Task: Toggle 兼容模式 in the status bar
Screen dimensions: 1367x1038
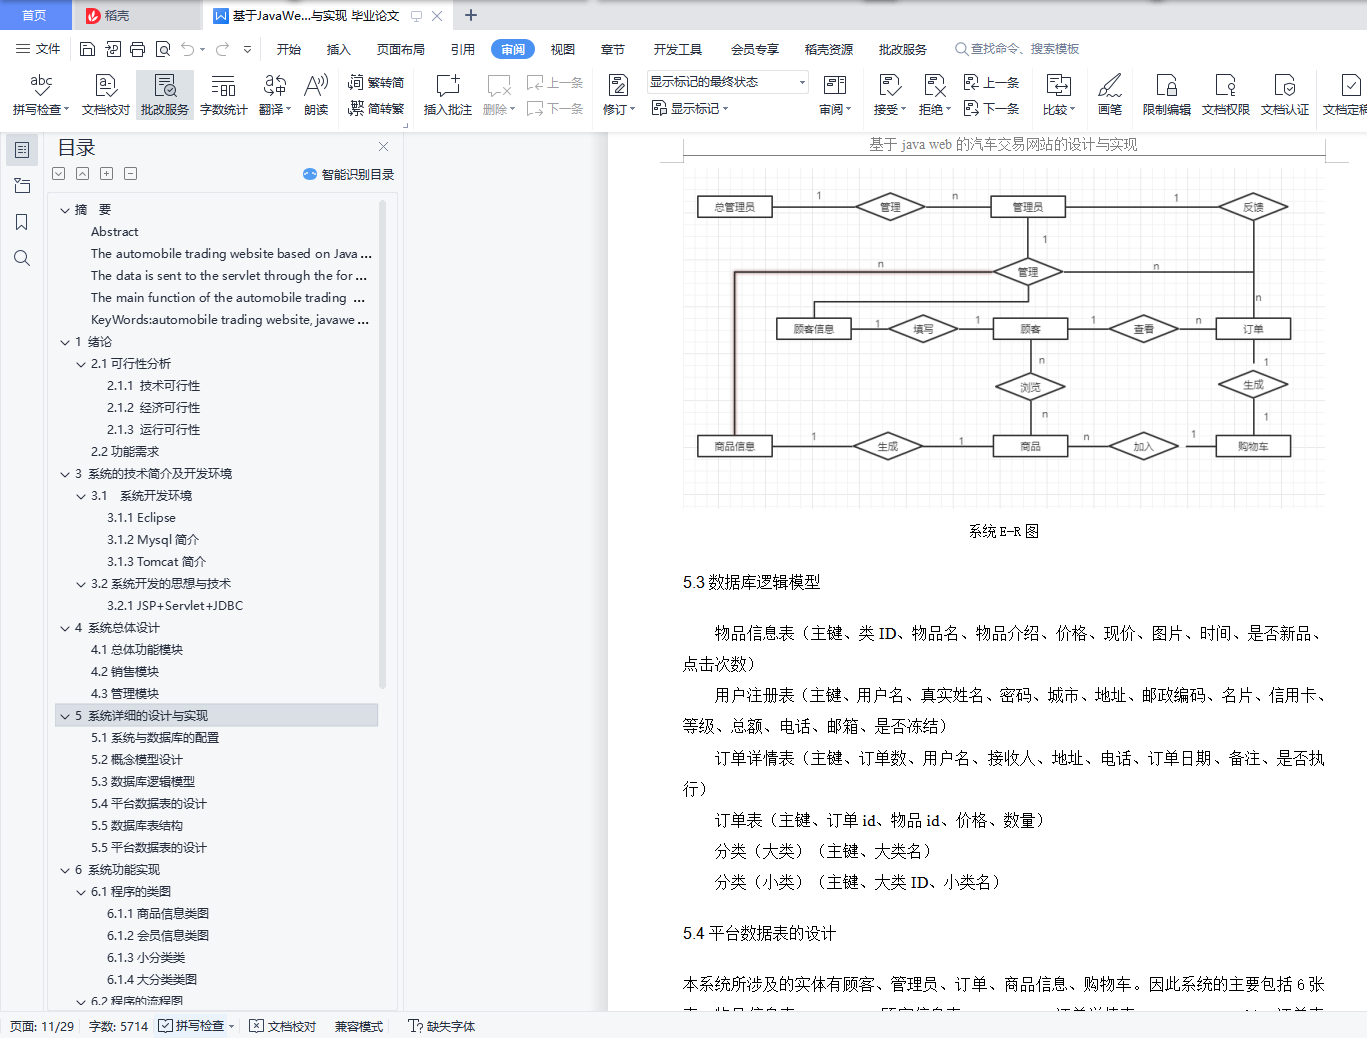Action: point(359,1026)
